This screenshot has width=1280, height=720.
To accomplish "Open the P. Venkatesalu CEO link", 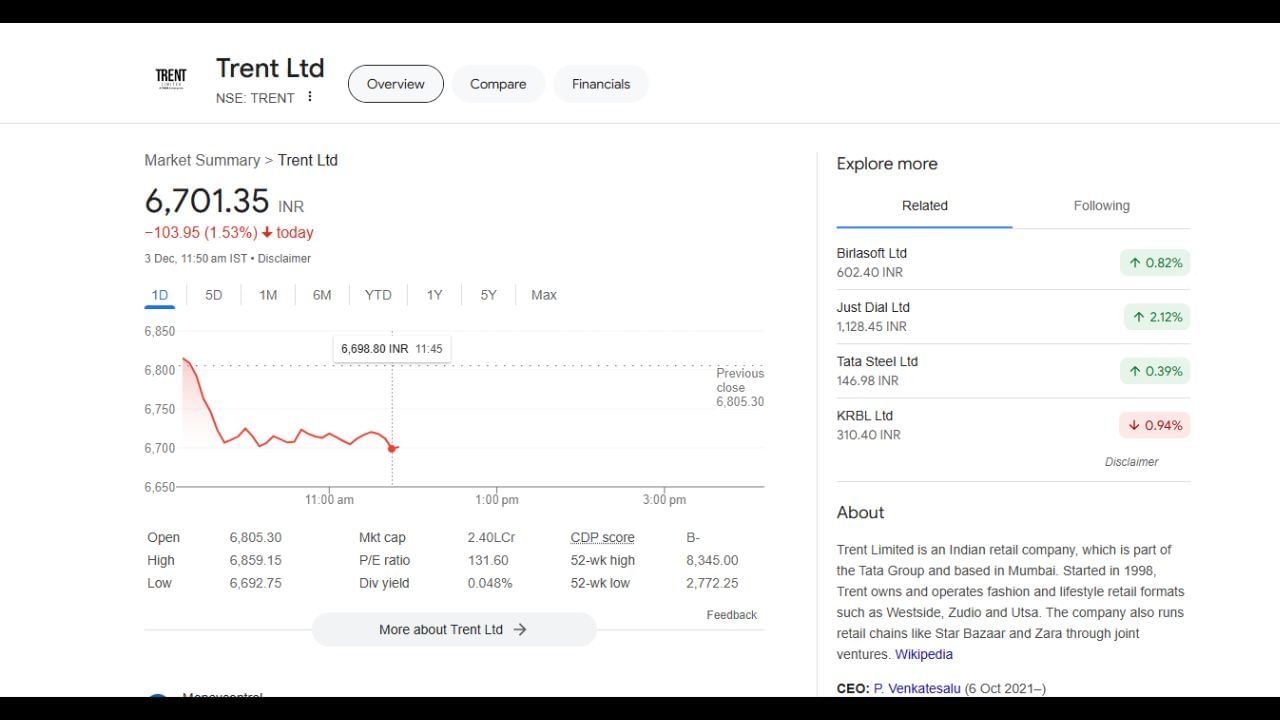I will pos(917,688).
